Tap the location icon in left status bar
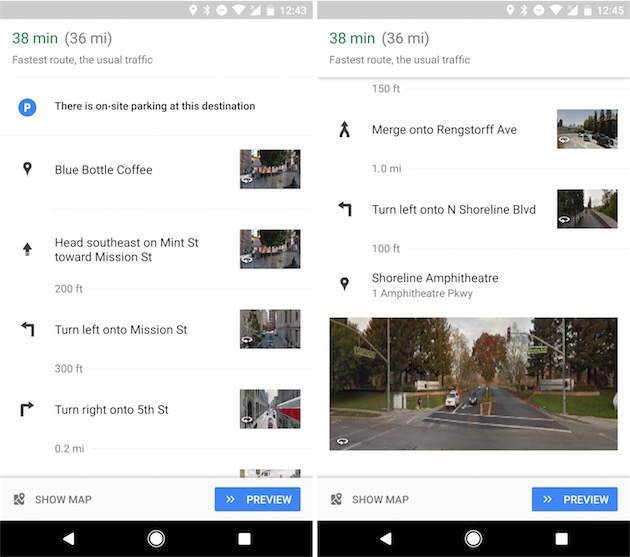The width and height of the screenshot is (630, 557). point(193,10)
